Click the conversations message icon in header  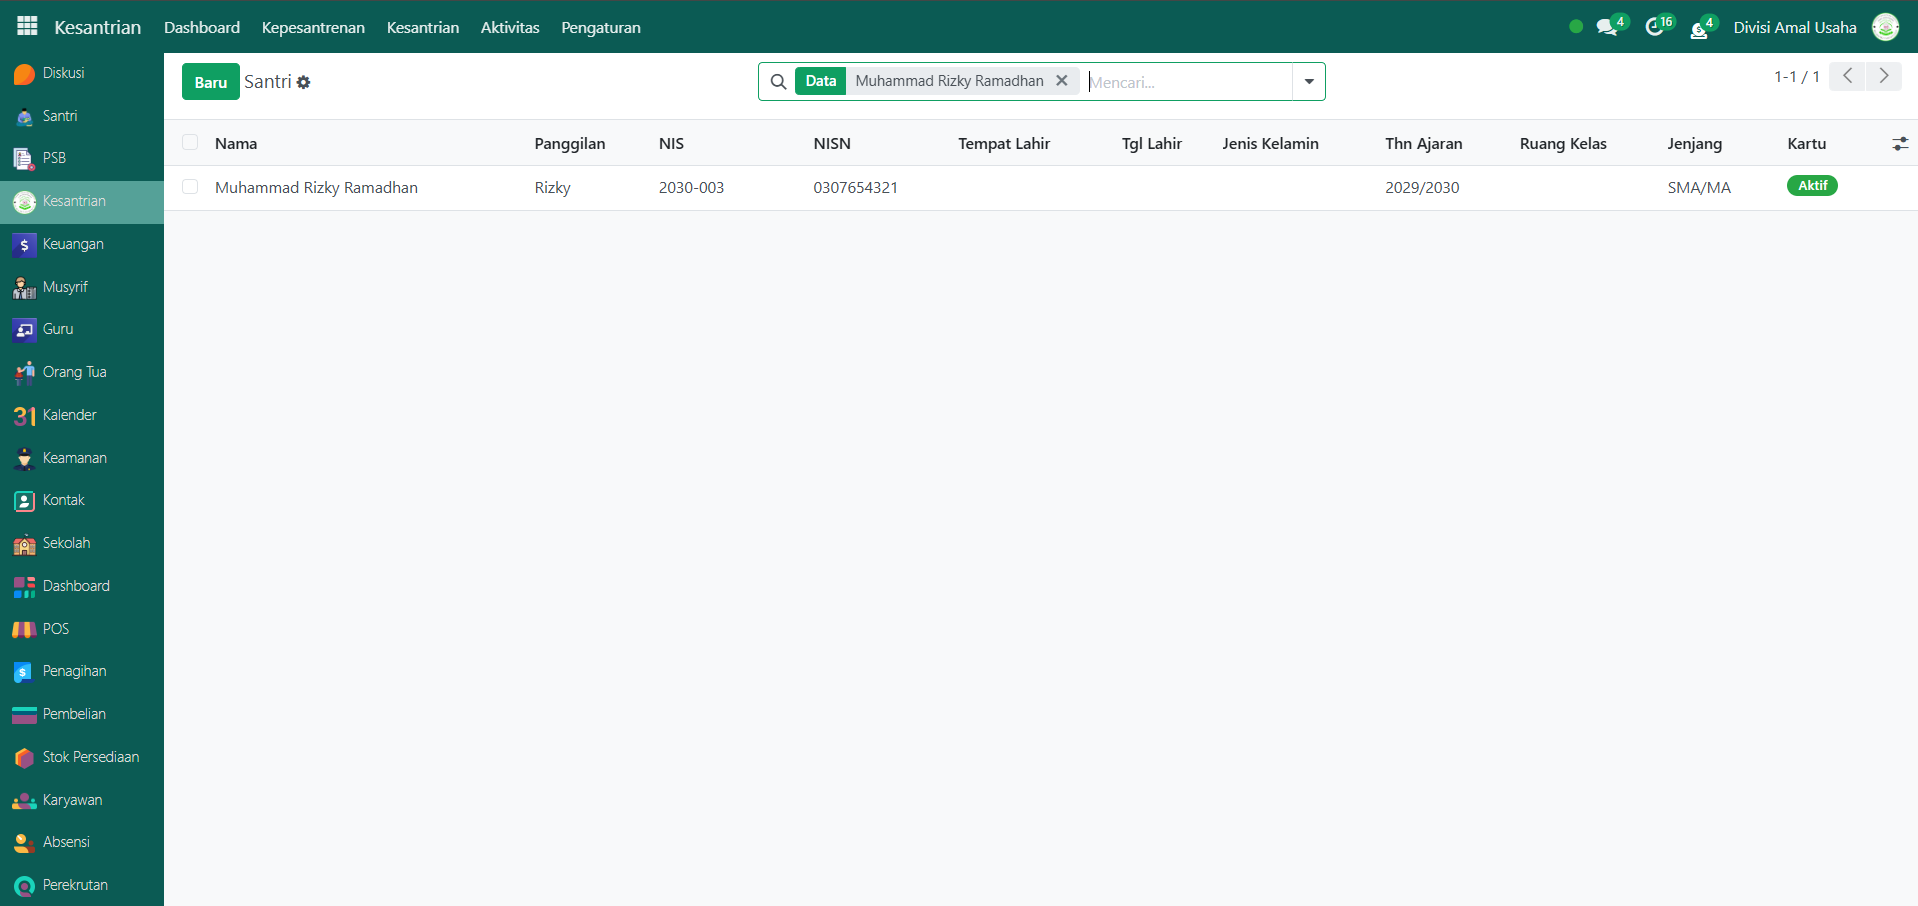click(x=1607, y=28)
